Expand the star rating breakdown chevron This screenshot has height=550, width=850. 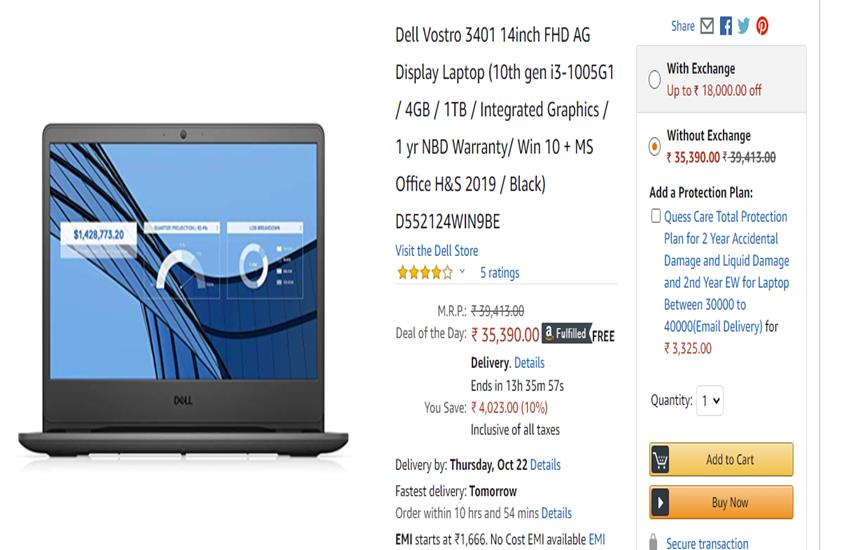coord(462,271)
